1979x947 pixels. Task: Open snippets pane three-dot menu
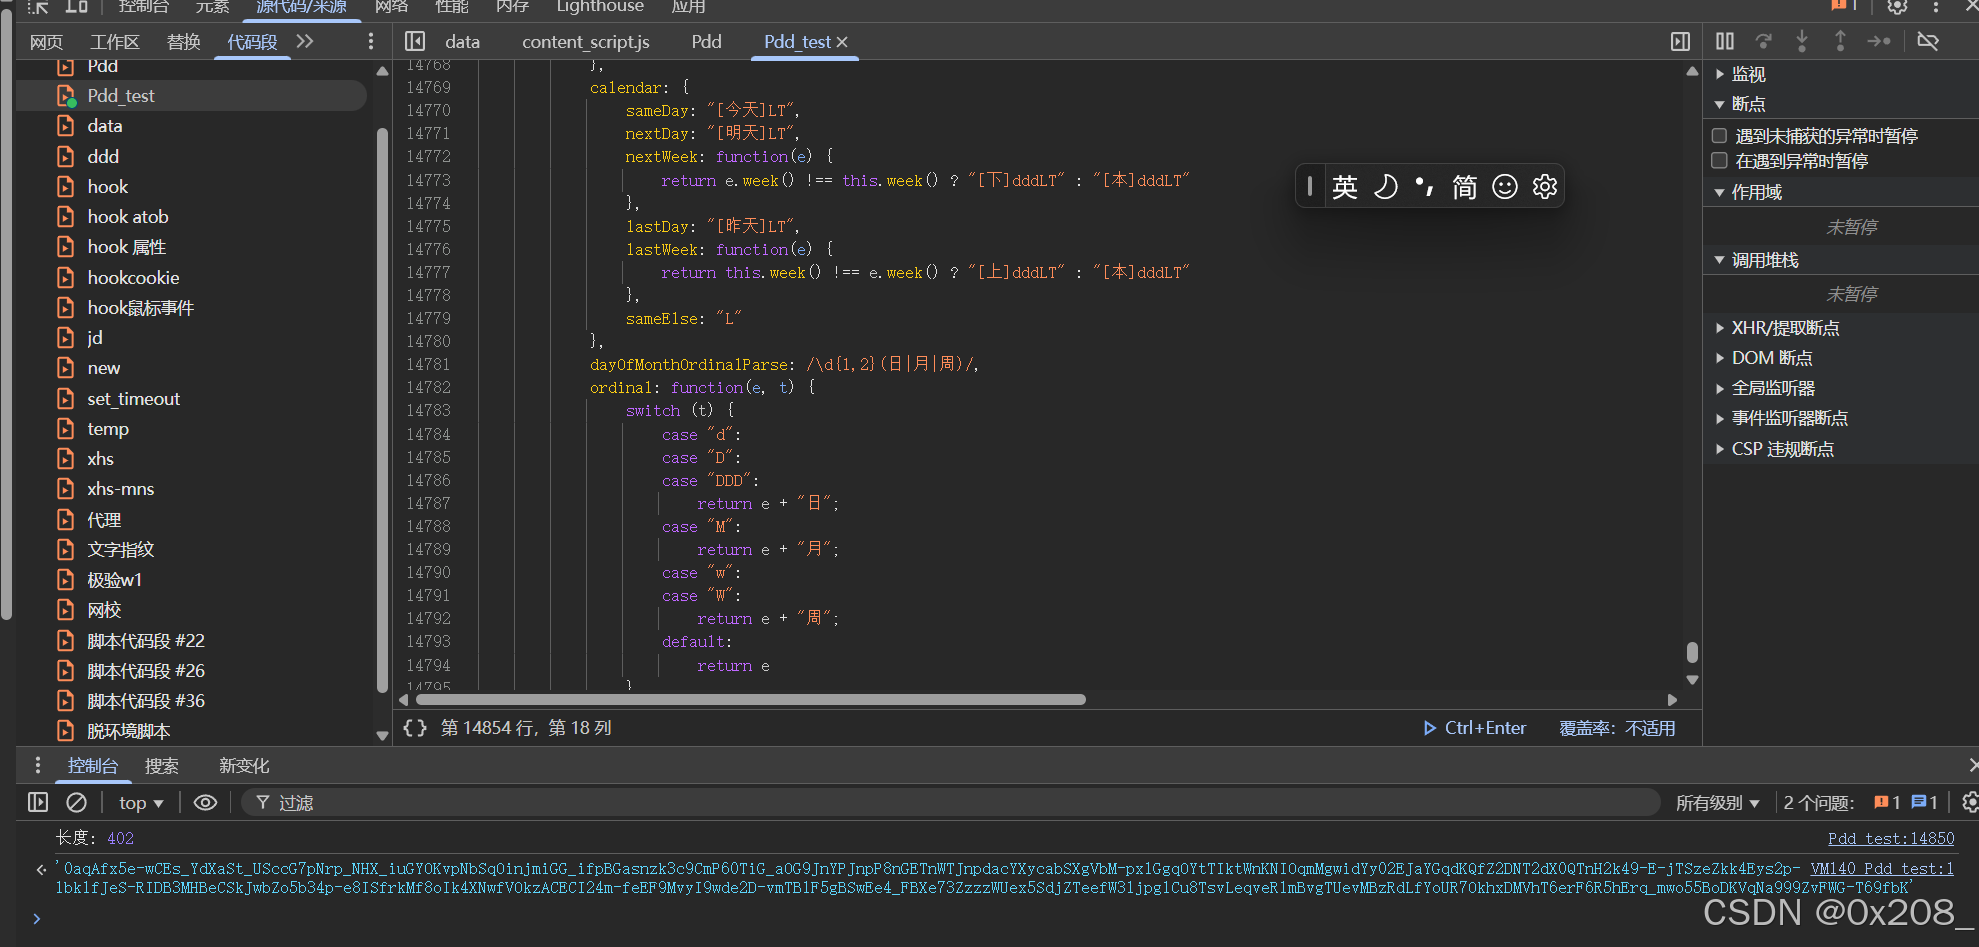tap(371, 41)
